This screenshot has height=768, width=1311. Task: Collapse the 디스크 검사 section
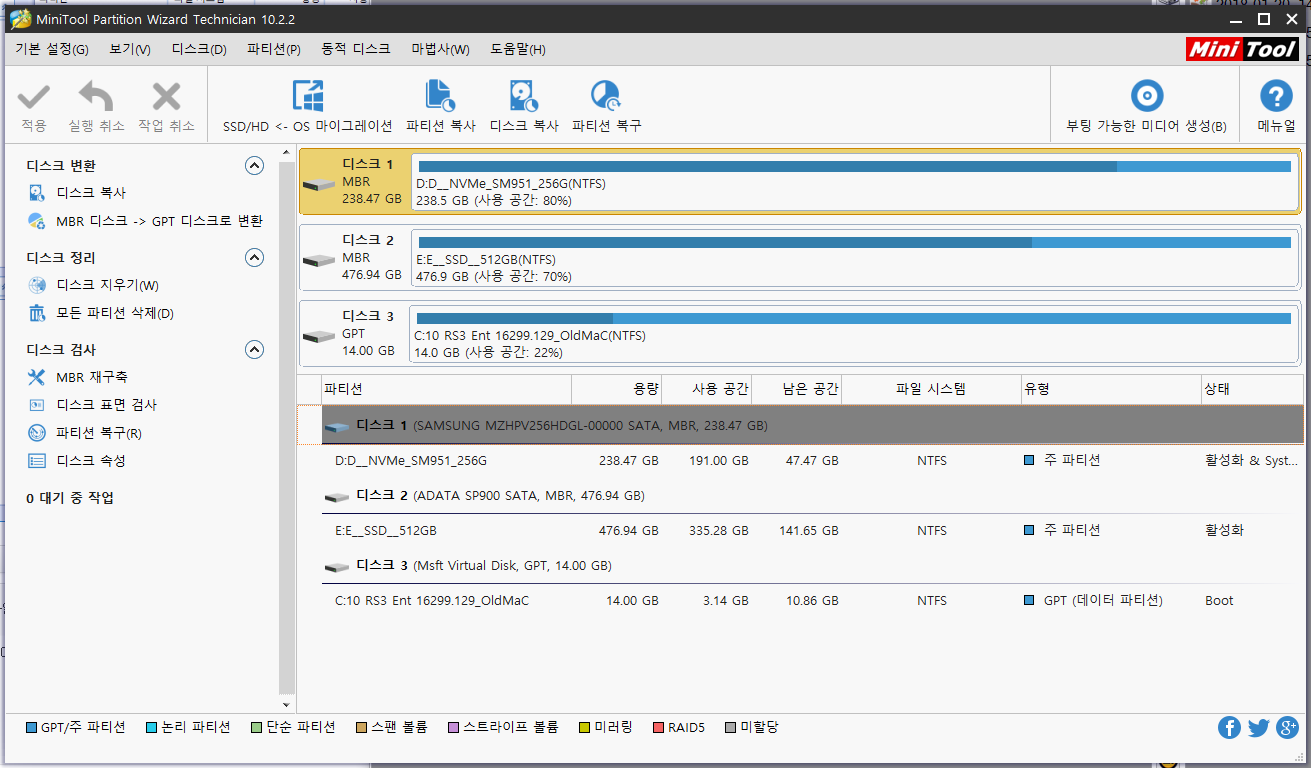tap(254, 349)
